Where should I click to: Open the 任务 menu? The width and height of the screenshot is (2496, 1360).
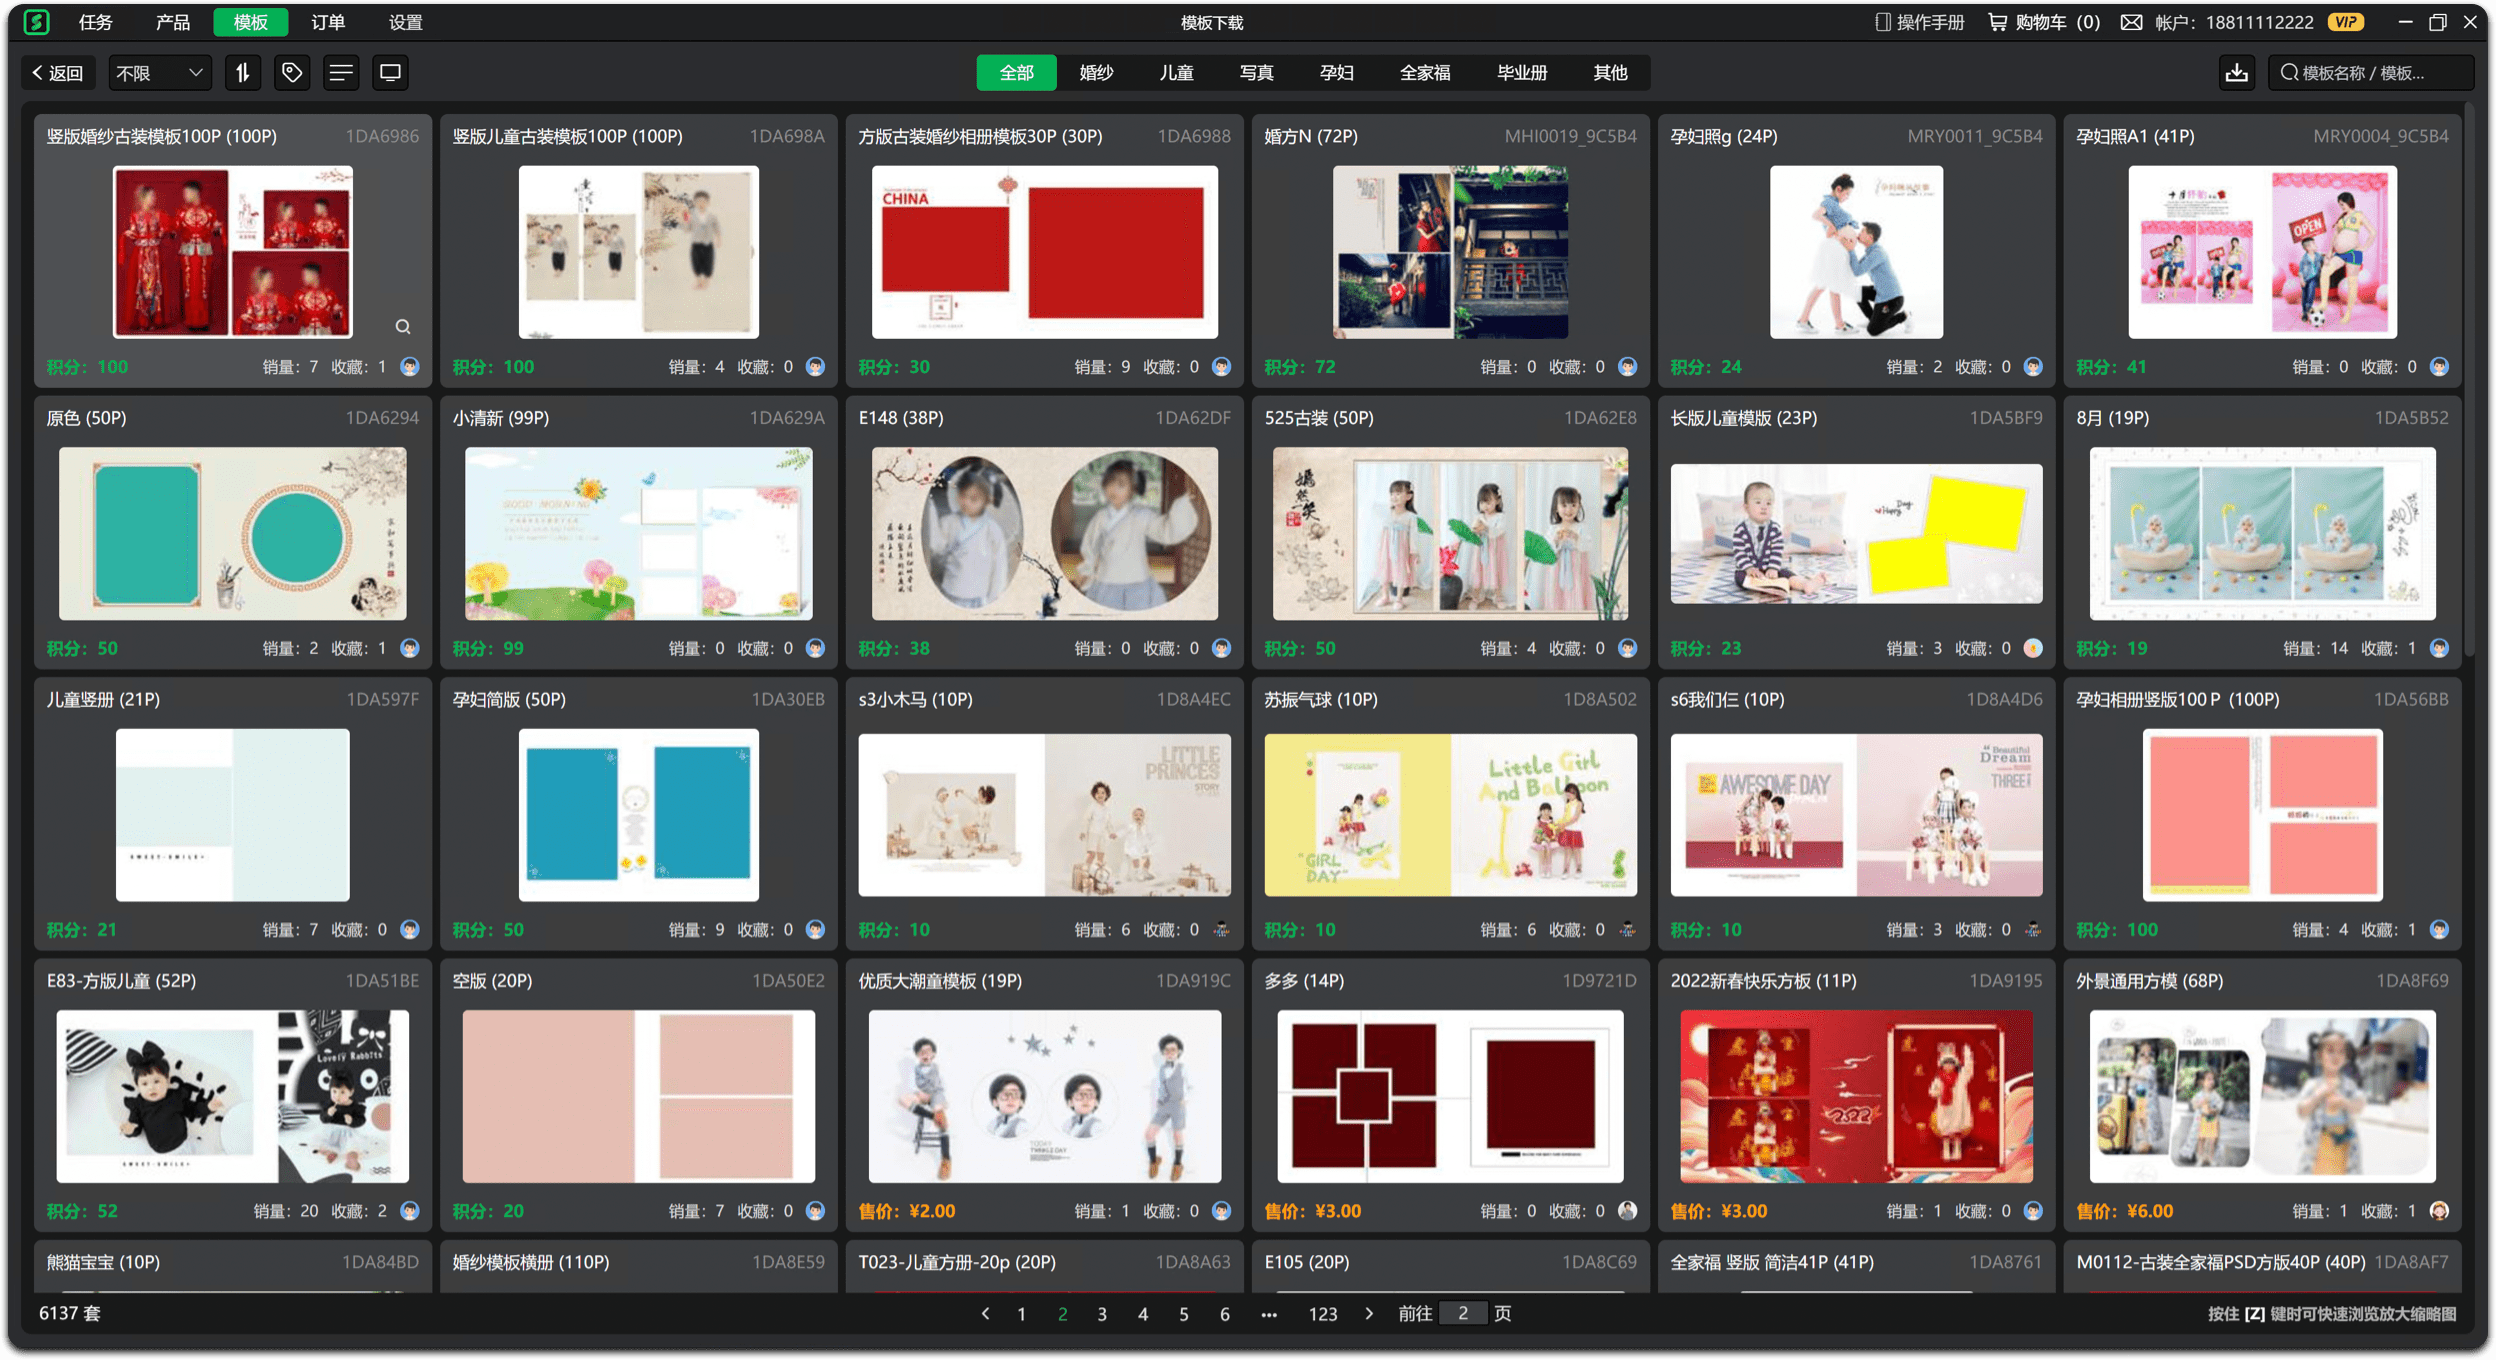point(96,22)
